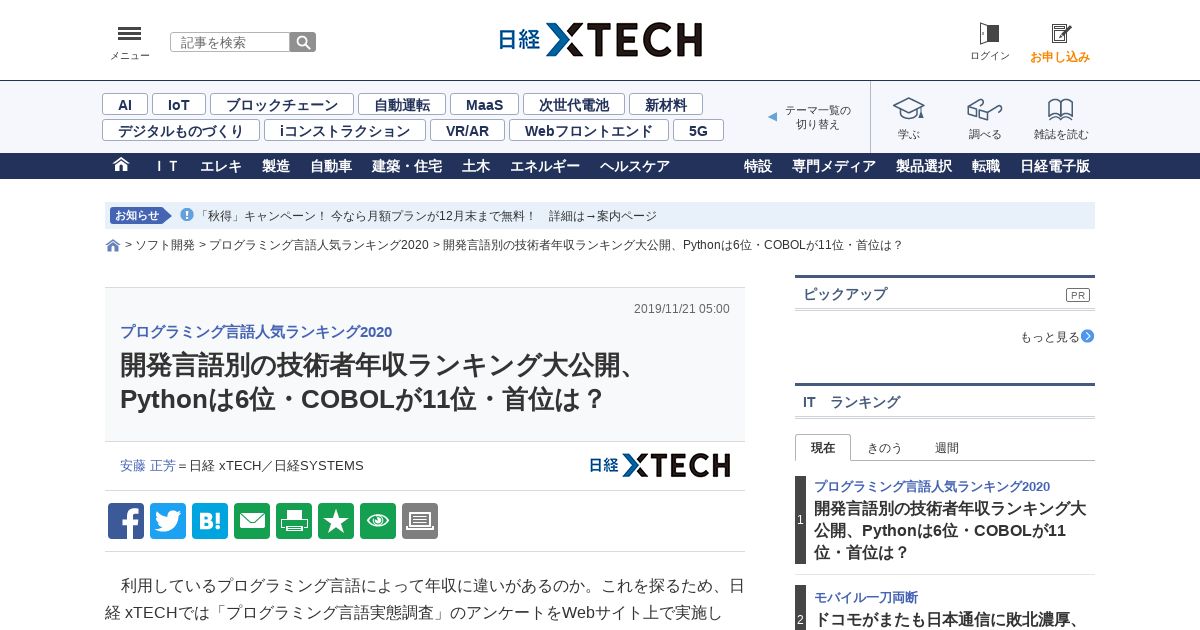This screenshot has height=630, width=1200.
Task: Click the 次世代電池 theme tag
Action: point(574,104)
